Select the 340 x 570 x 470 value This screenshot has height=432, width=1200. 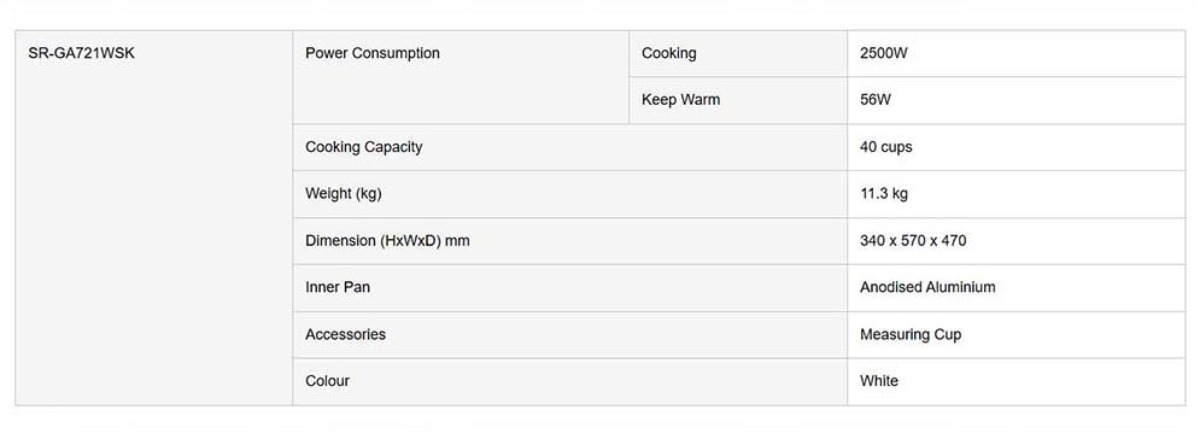[x=913, y=241]
